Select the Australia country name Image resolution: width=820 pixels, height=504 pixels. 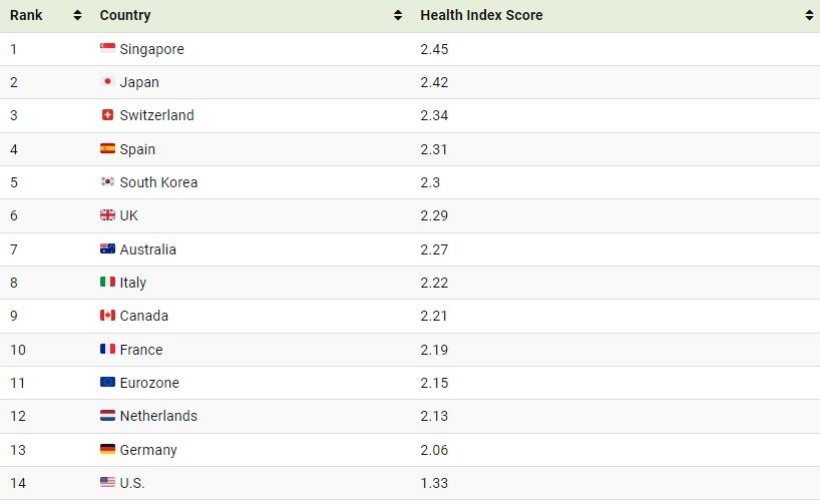148,249
